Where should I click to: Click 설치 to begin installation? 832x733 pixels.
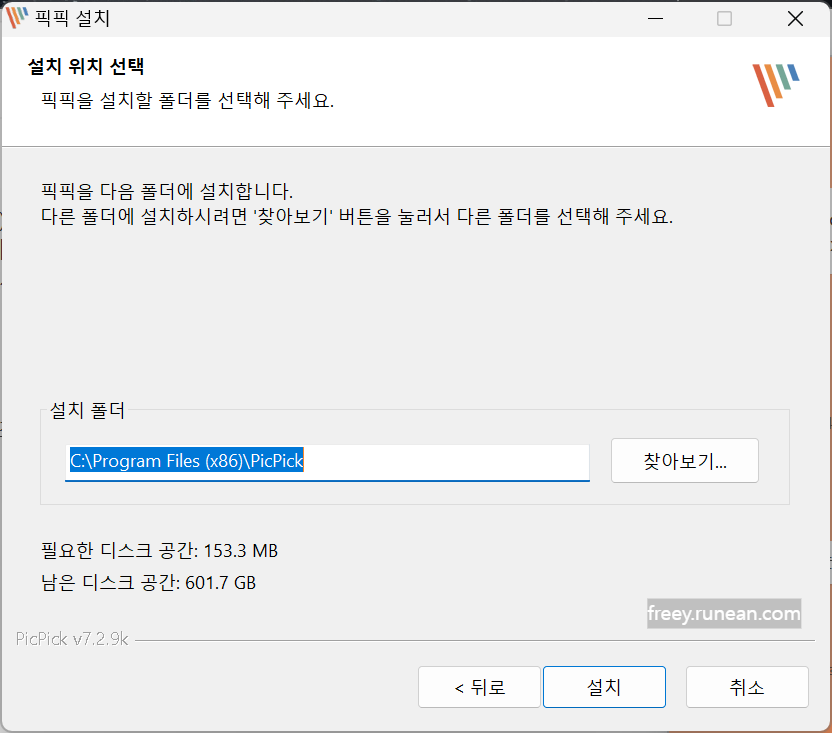(604, 687)
